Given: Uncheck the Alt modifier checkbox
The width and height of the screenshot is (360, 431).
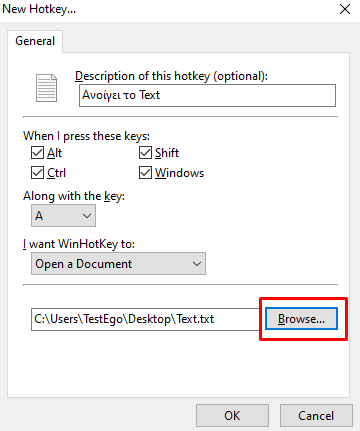Looking at the screenshot, I should [37, 153].
